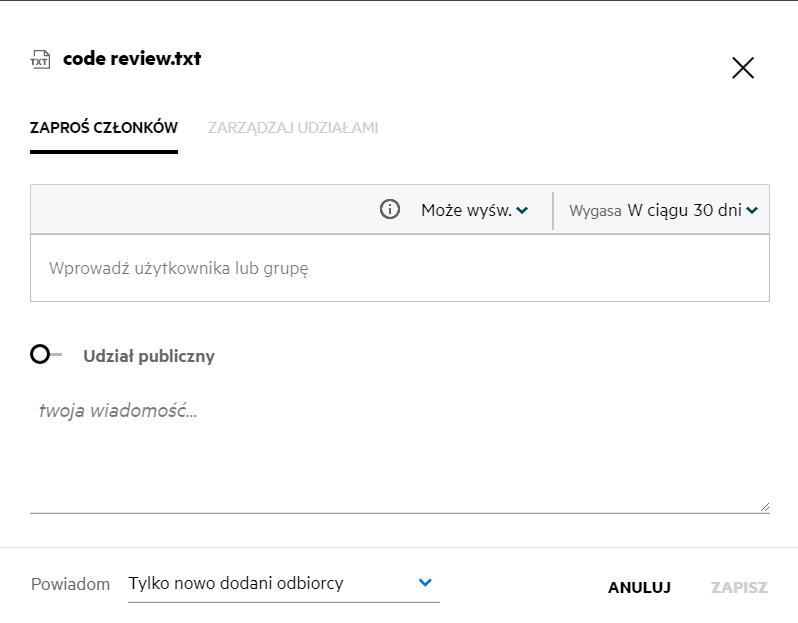The width and height of the screenshot is (798, 623).
Task: Open the 'Zarządzaj udziałami' tab
Action: point(293,128)
